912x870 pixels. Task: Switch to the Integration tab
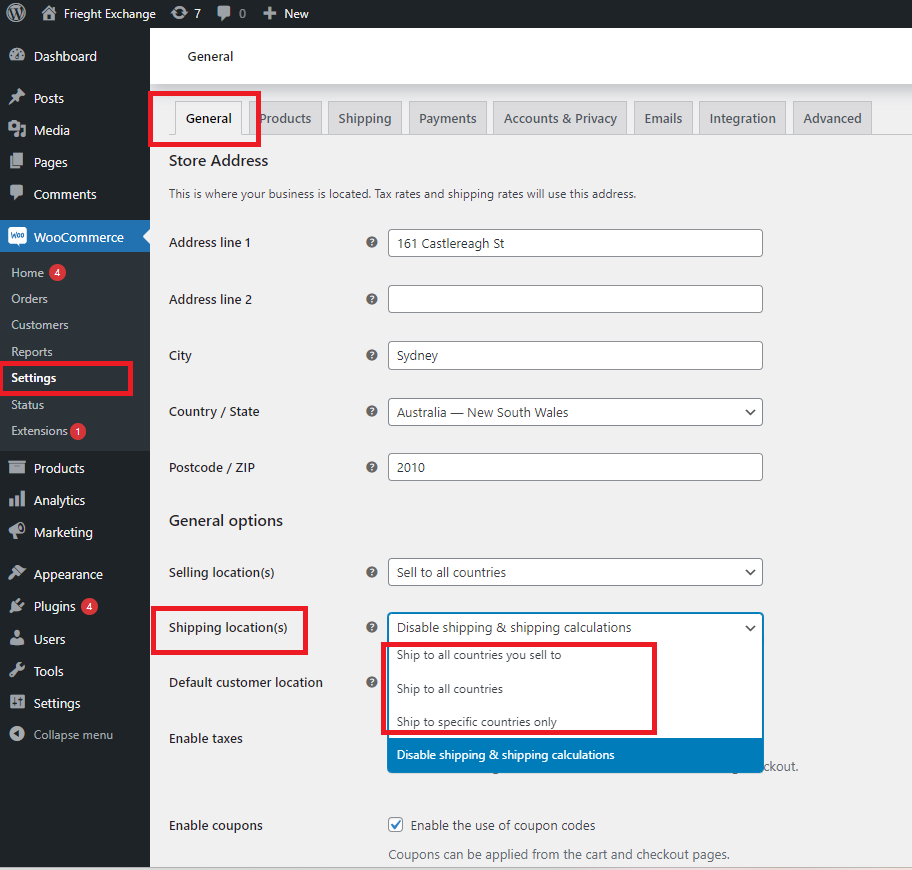click(742, 118)
